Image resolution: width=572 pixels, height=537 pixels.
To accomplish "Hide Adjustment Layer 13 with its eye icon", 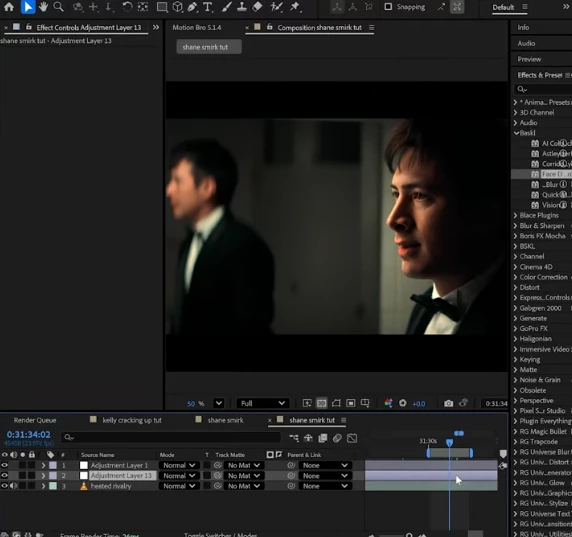I will pos(4,476).
